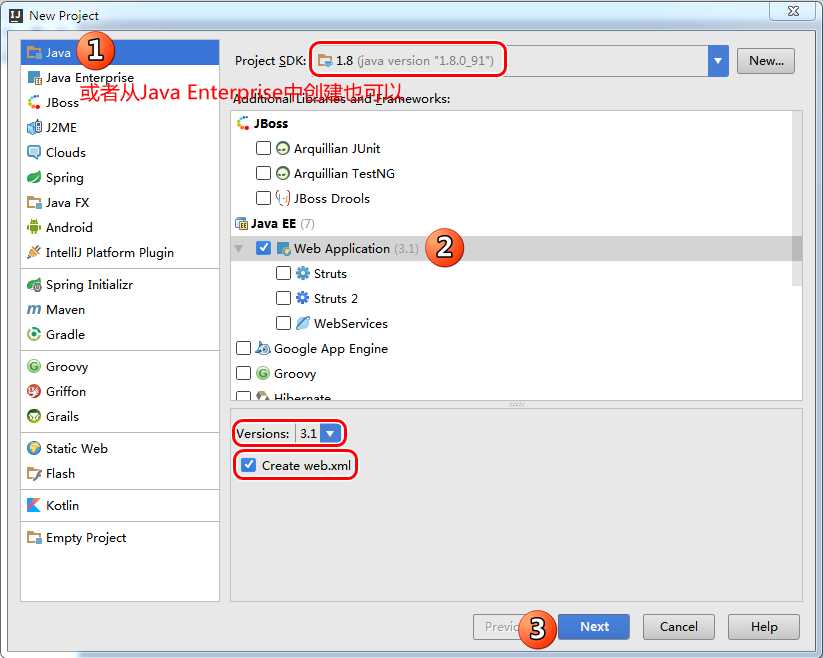The height and width of the screenshot is (658, 823).
Task: Tick the Struts checkbox
Action: point(283,273)
